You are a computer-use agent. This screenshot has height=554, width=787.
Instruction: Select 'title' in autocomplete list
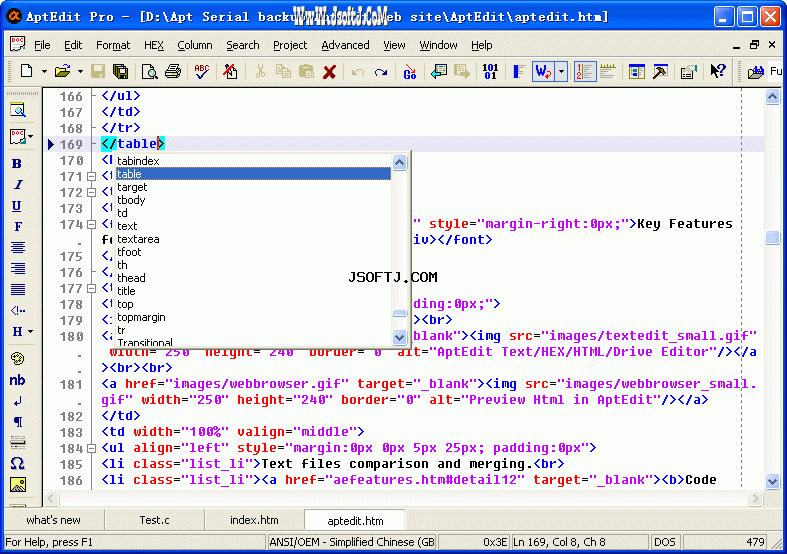253,291
